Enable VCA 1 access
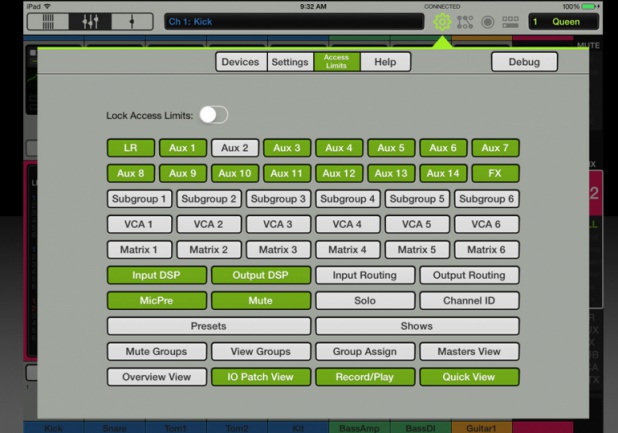Image resolution: width=618 pixels, height=433 pixels. [140, 224]
